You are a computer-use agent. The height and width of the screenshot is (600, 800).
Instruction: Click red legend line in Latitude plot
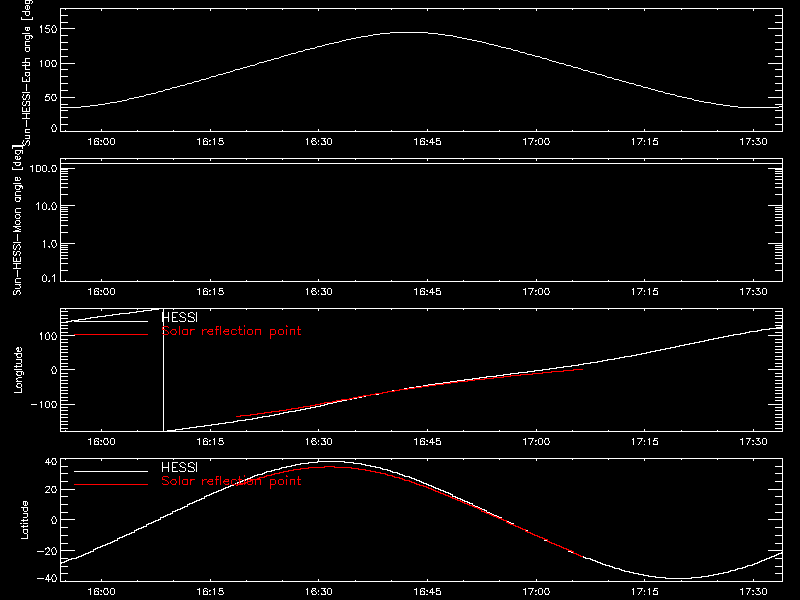(111, 485)
